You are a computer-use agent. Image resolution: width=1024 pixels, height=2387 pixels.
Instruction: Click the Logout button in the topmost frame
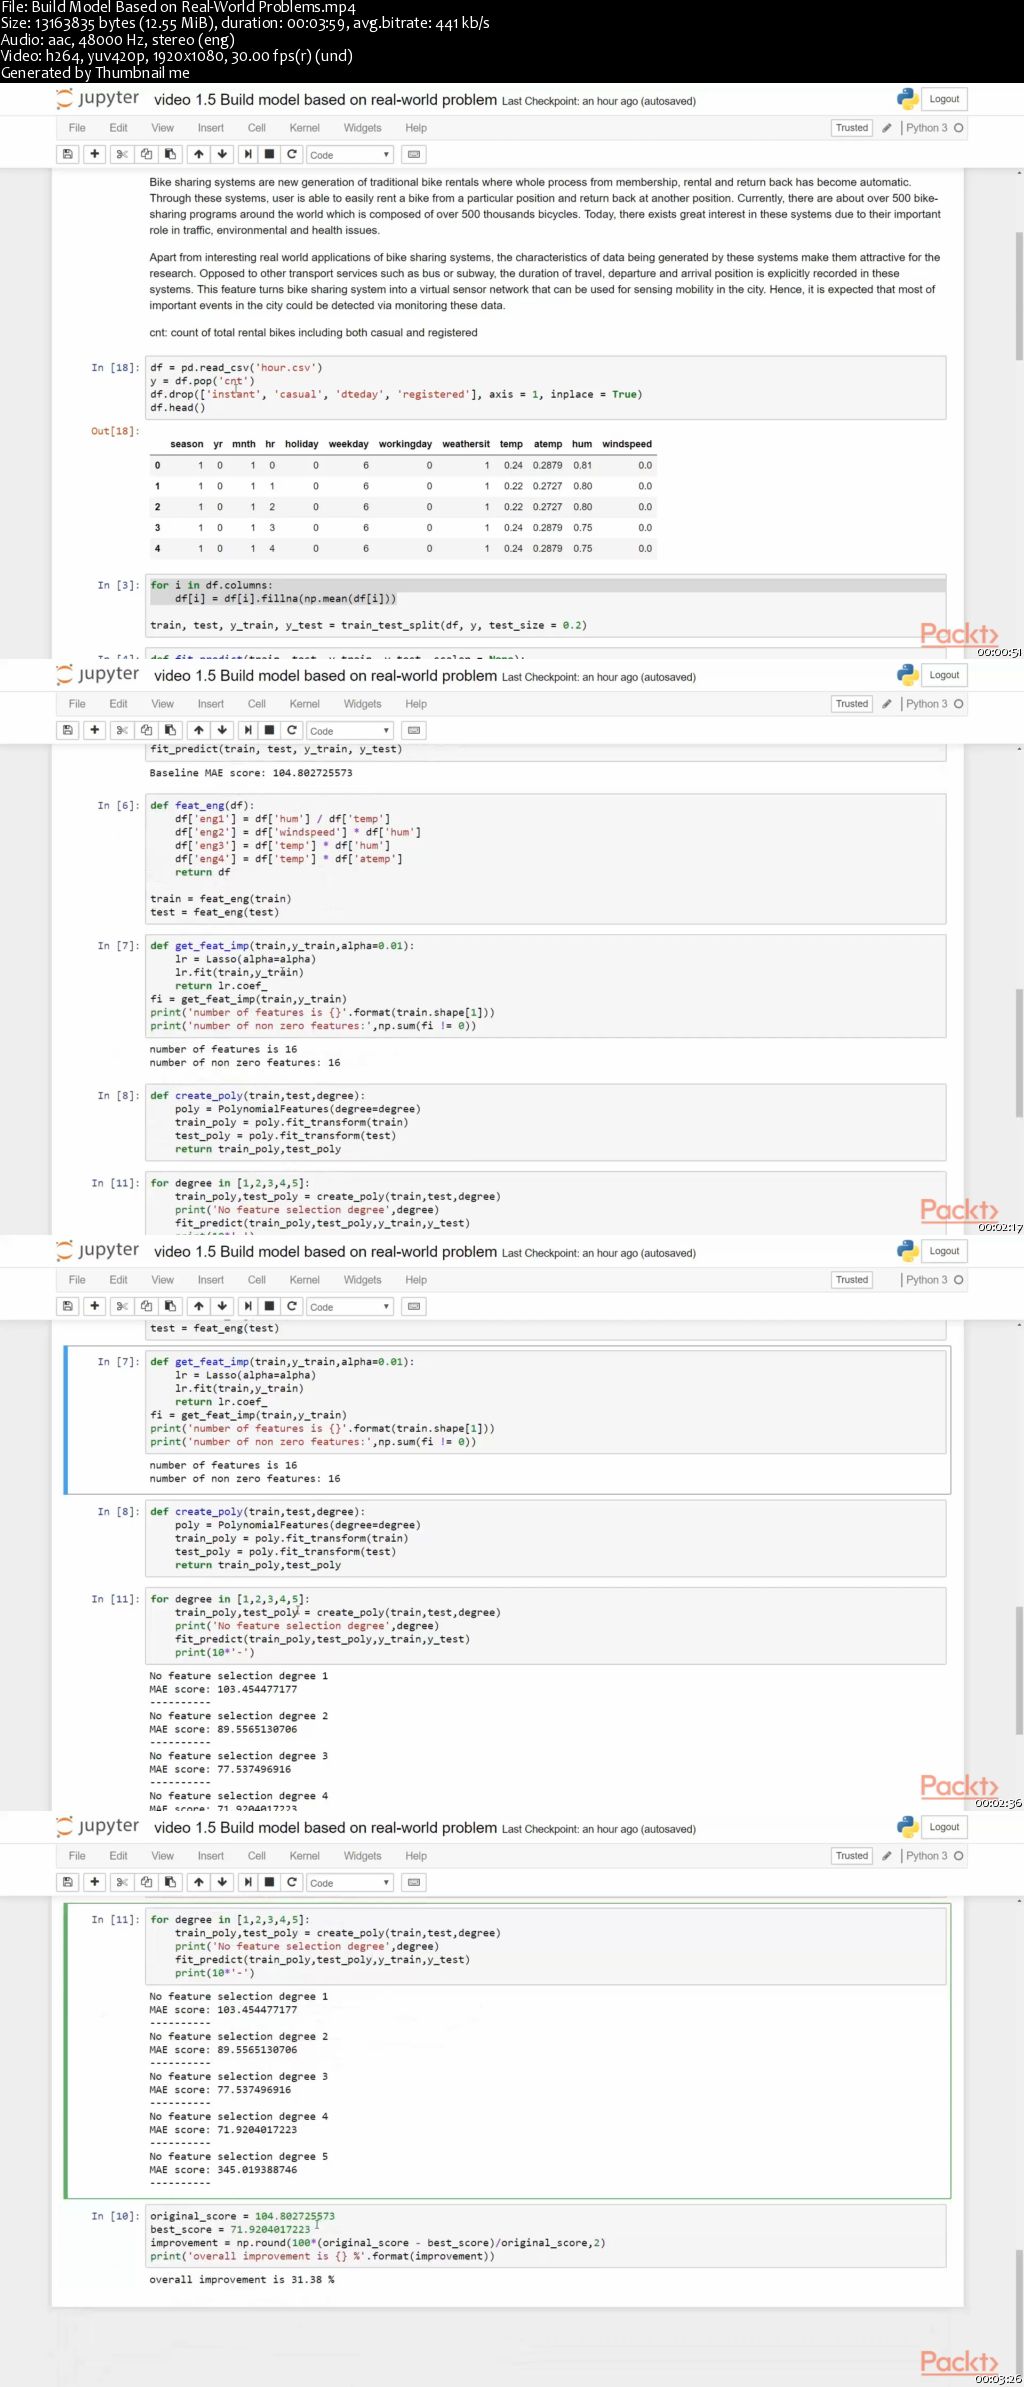(x=944, y=99)
